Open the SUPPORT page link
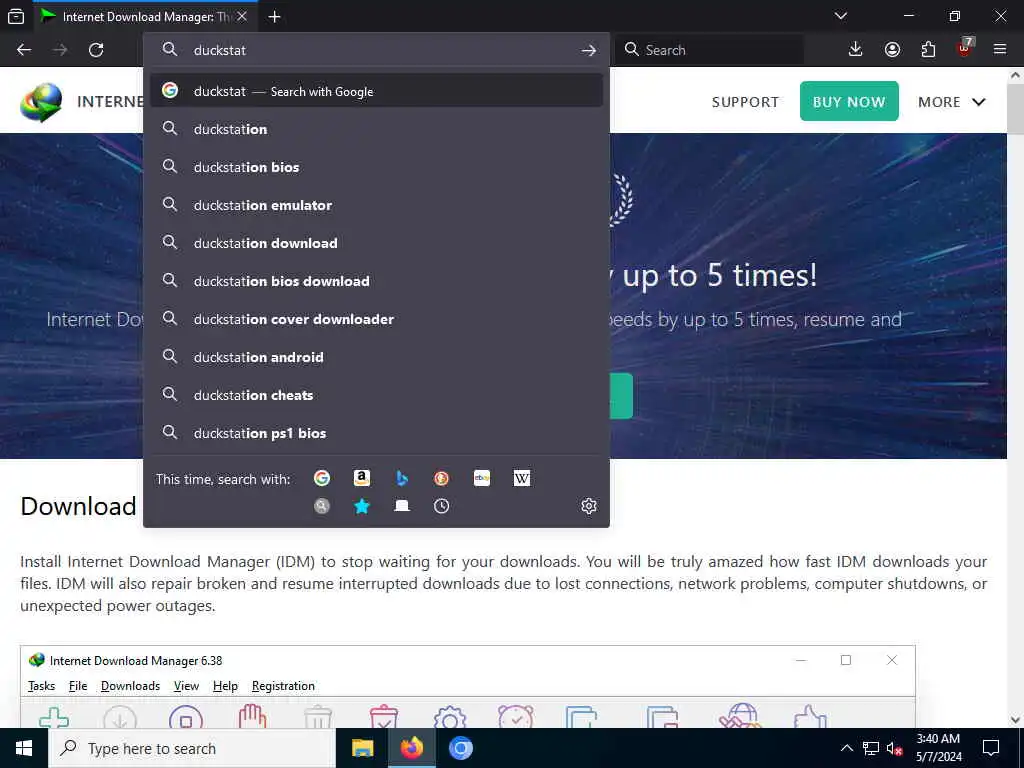Image resolution: width=1024 pixels, height=768 pixels. [745, 102]
